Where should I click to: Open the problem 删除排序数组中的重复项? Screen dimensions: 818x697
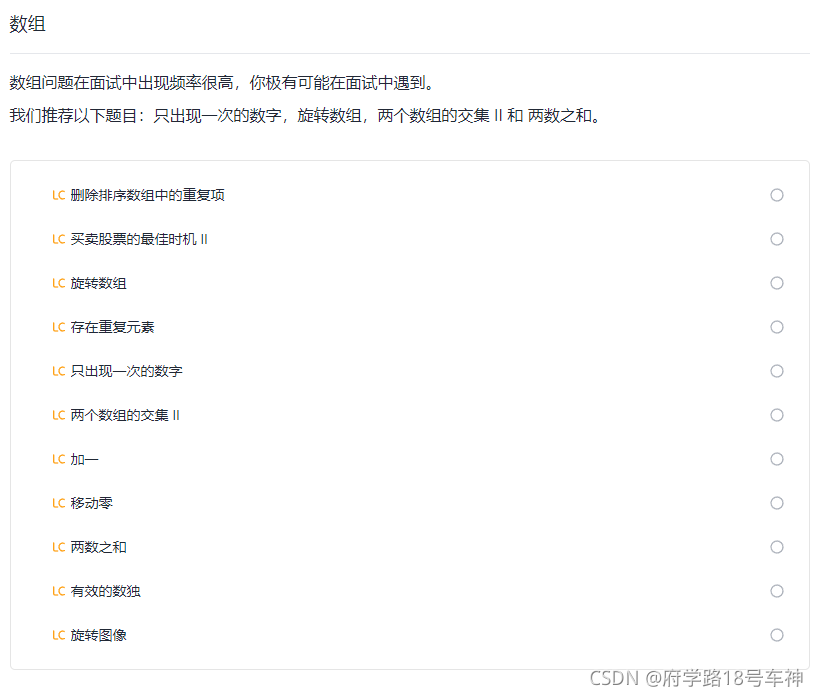pyautogui.click(x=148, y=195)
